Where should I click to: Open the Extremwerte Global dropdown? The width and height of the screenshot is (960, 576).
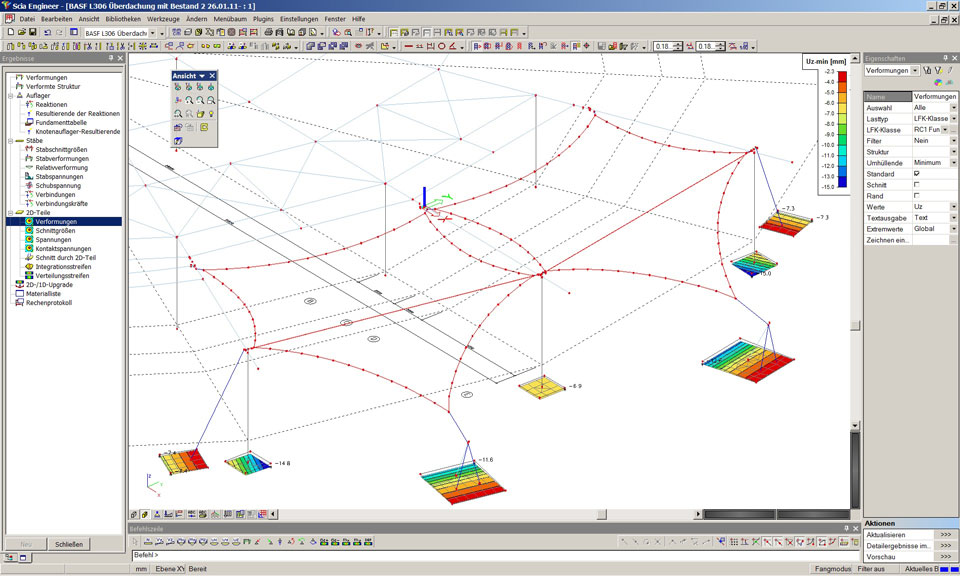pyautogui.click(x=953, y=229)
